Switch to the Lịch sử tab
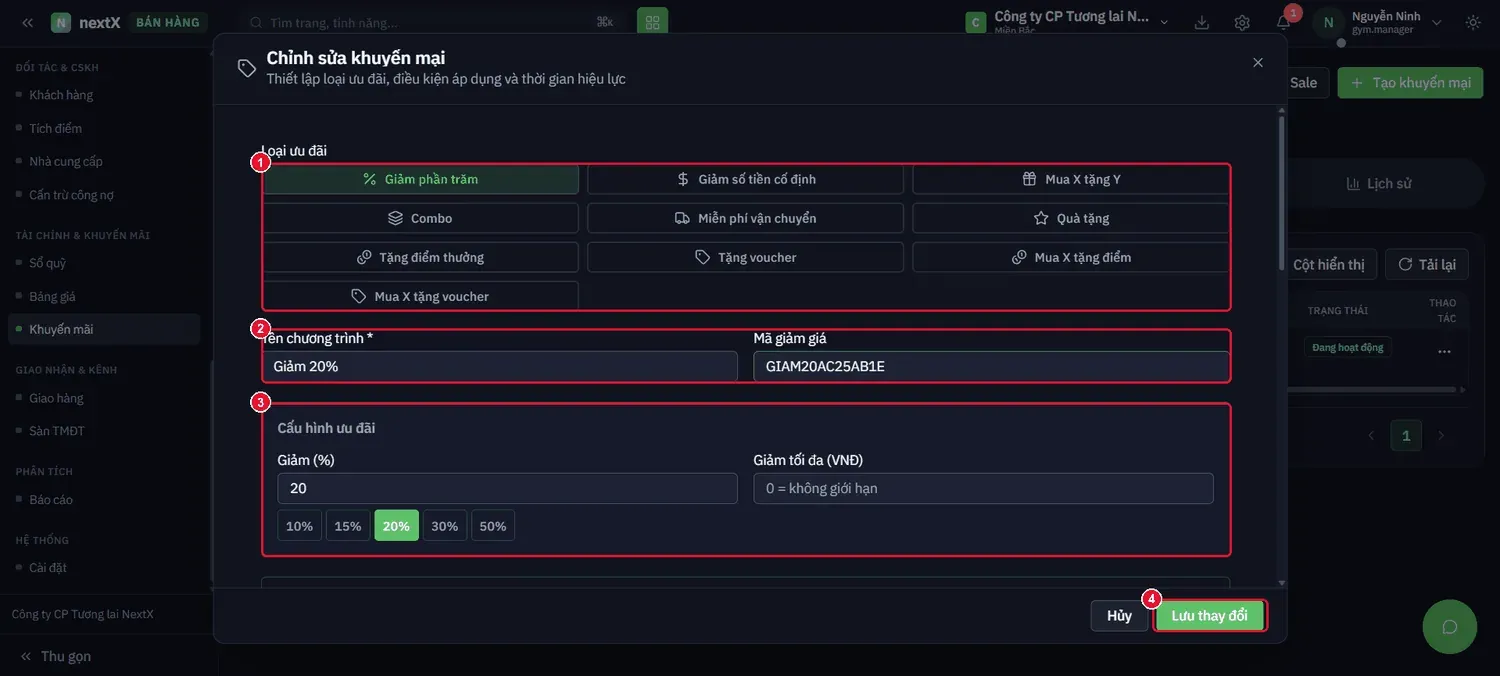The width and height of the screenshot is (1500, 676). pos(1378,183)
